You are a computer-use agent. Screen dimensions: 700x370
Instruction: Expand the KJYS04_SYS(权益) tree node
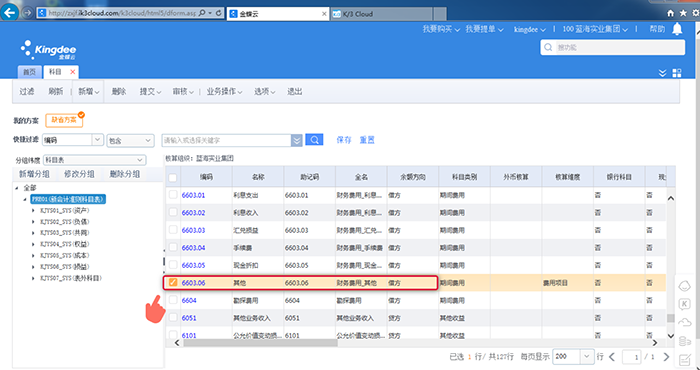coord(33,244)
